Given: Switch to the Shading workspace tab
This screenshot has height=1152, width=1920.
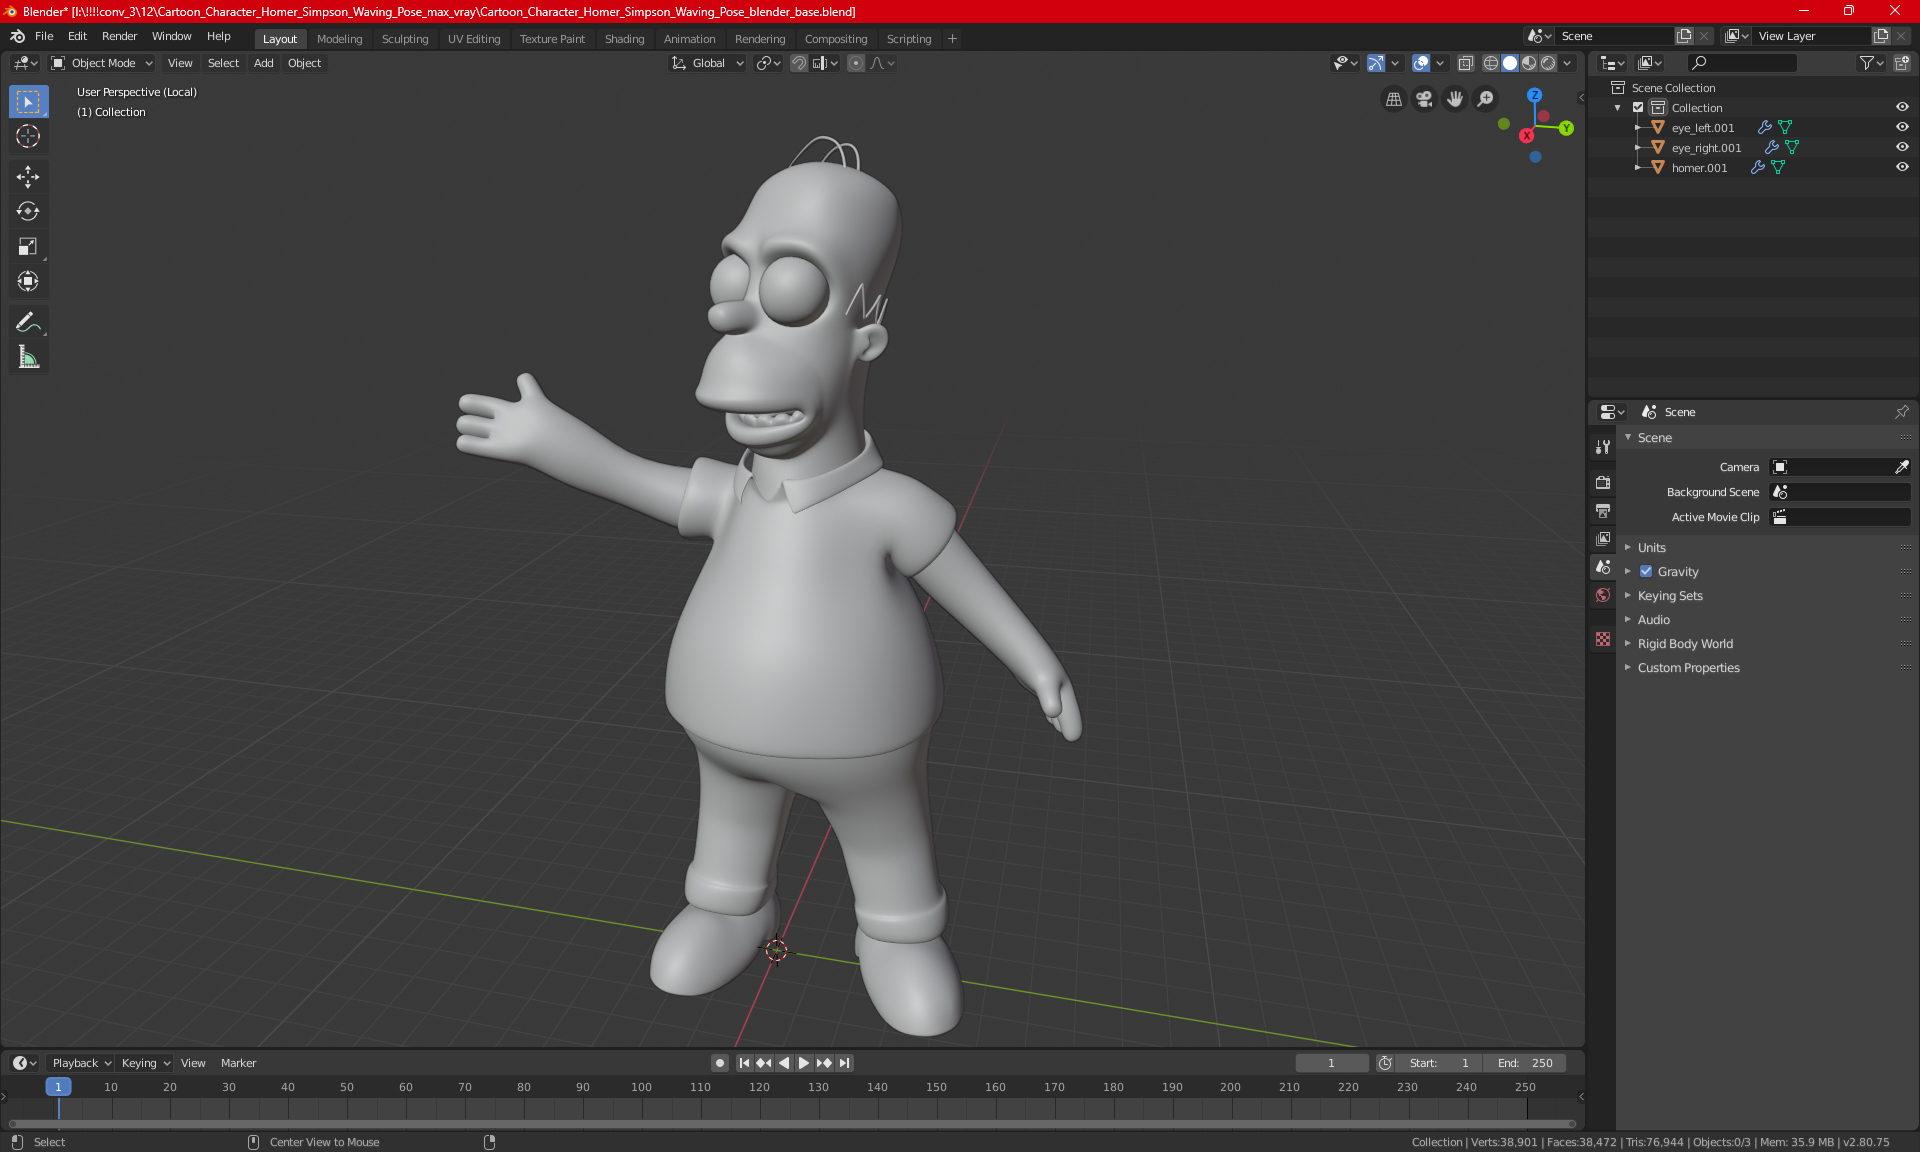Looking at the screenshot, I should click(x=624, y=39).
